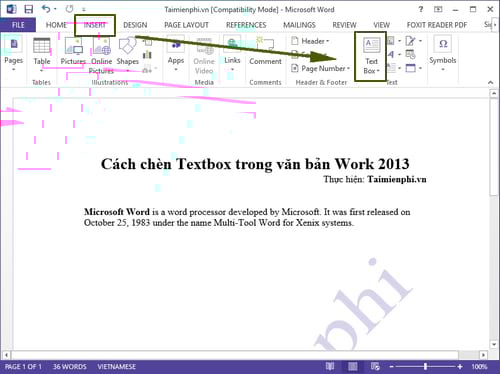Open the Shapes gallery
The image size is (500, 374).
coord(128,53)
